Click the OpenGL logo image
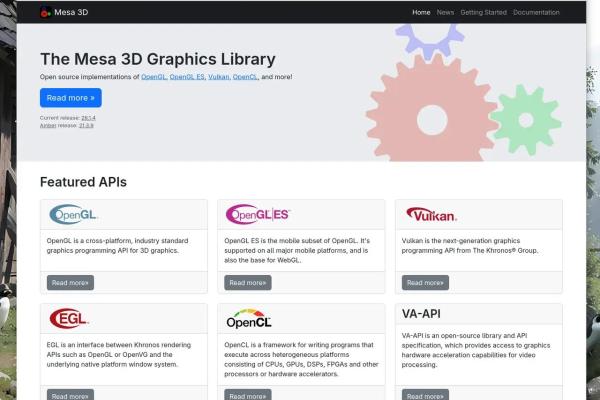Image resolution: width=600 pixels, height=400 pixels. pyautogui.click(x=73, y=214)
